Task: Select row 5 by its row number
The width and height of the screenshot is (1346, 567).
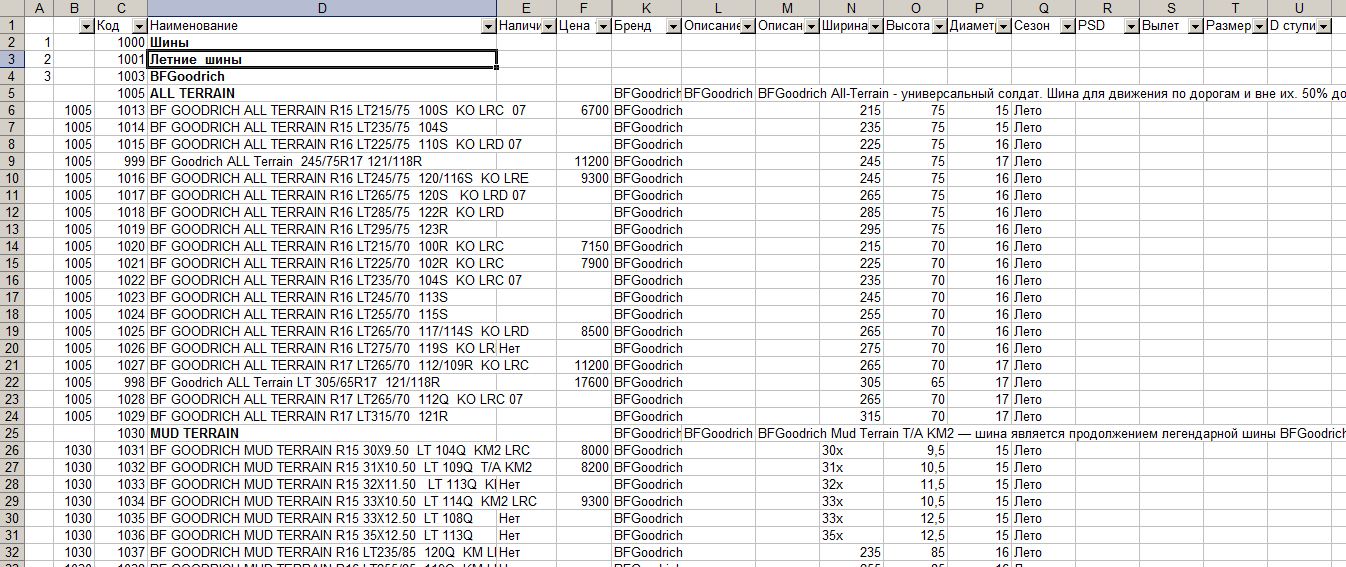Action: pos(11,93)
